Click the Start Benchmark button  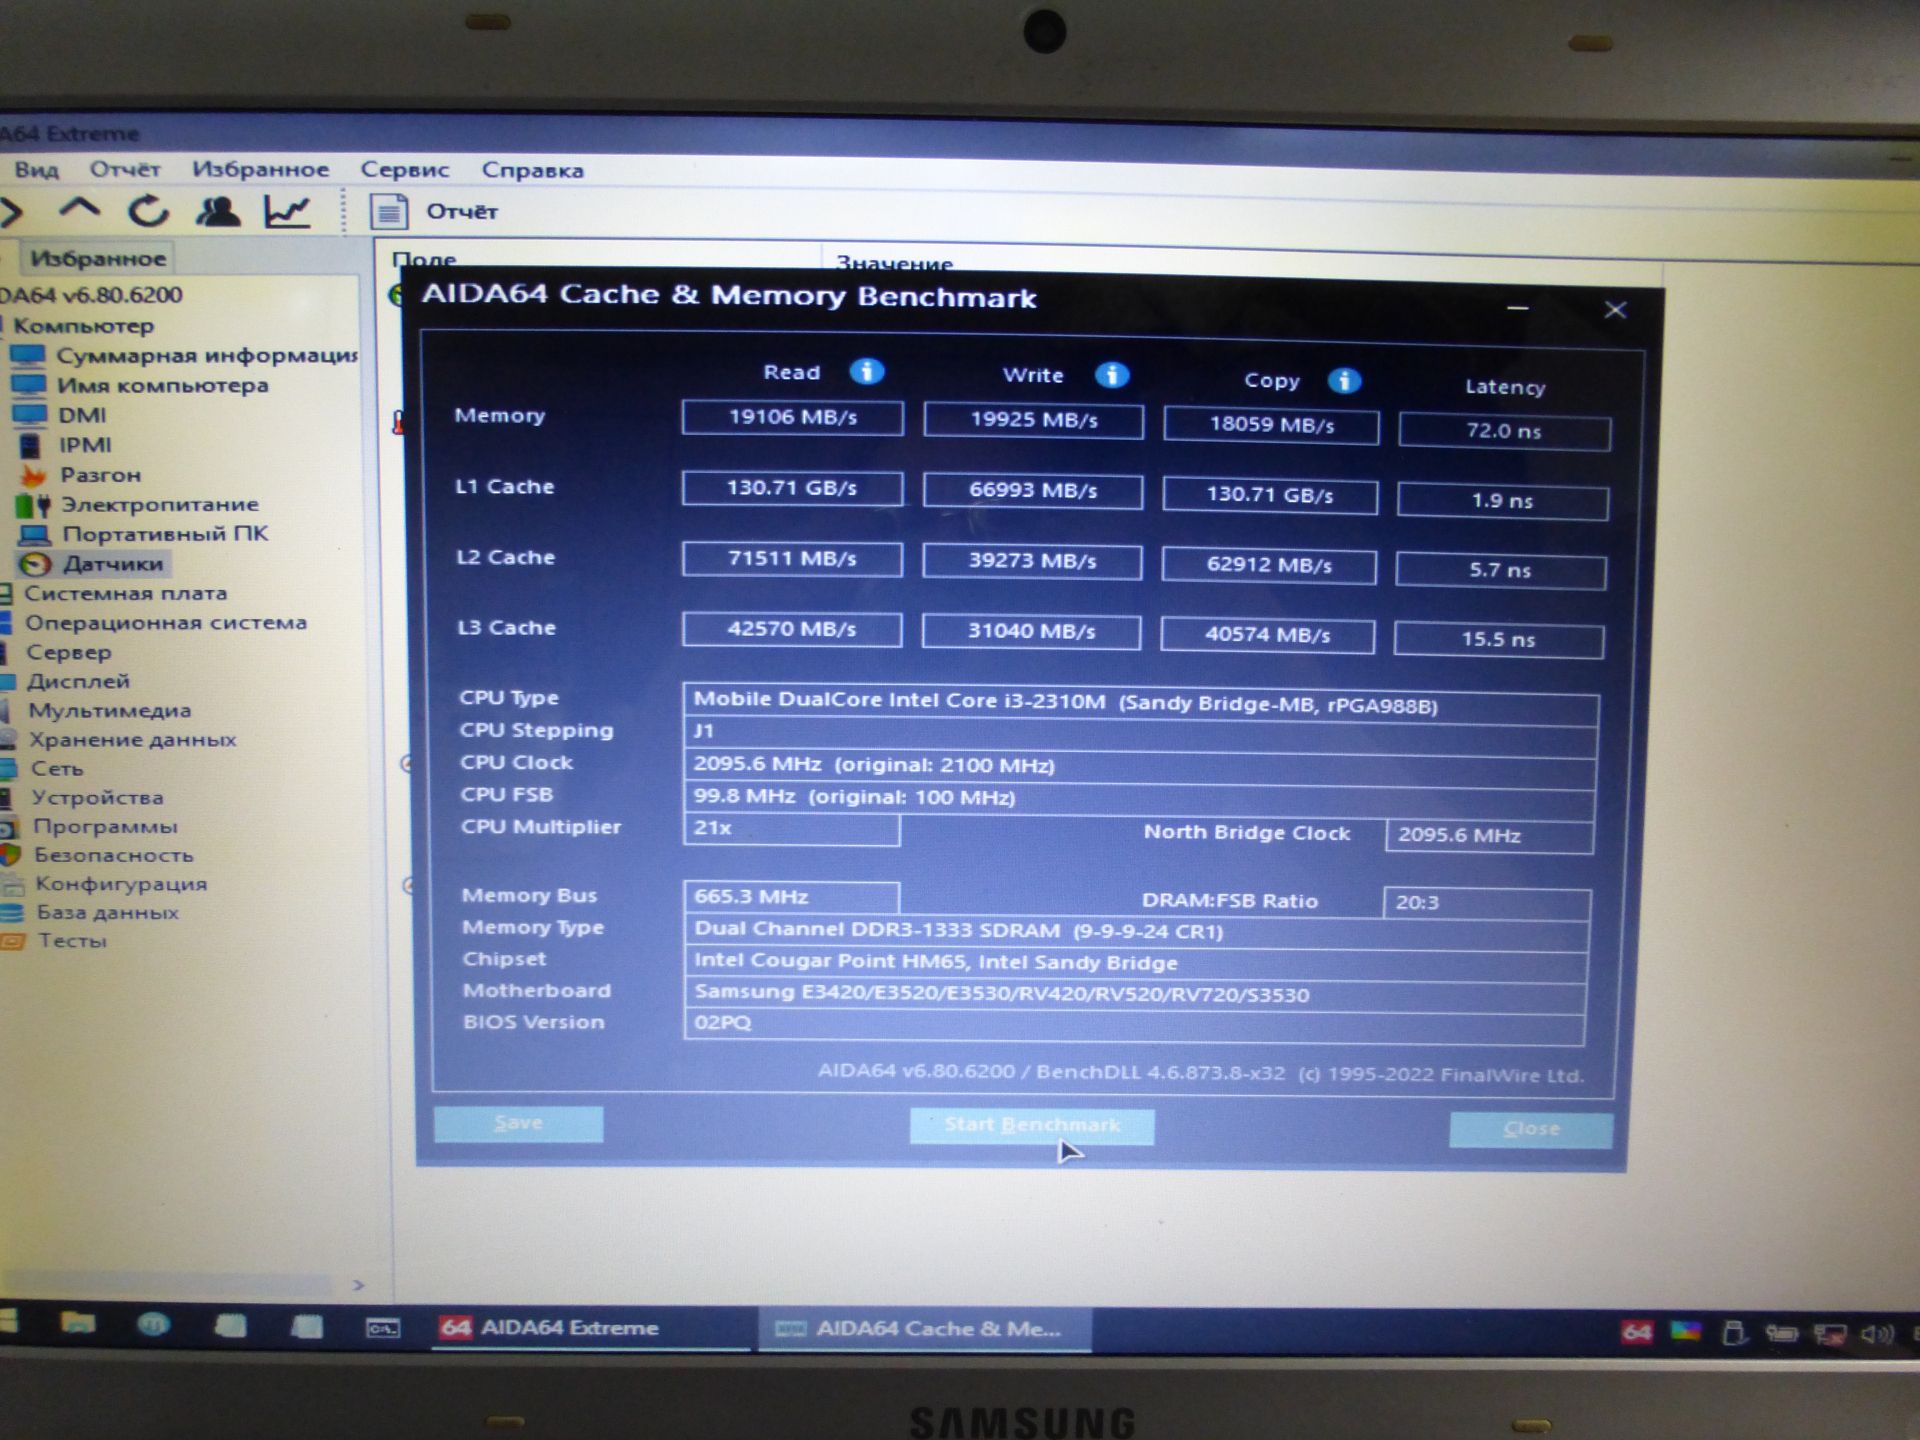[1031, 1125]
